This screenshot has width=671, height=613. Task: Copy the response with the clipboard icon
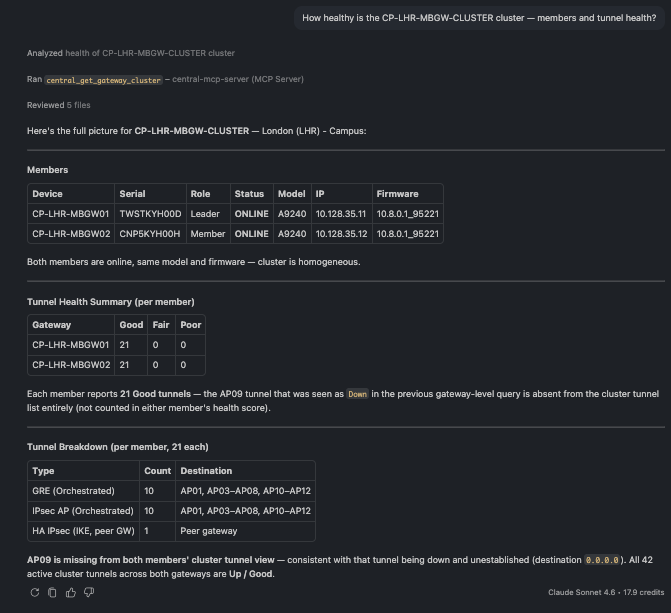[x=52, y=592]
